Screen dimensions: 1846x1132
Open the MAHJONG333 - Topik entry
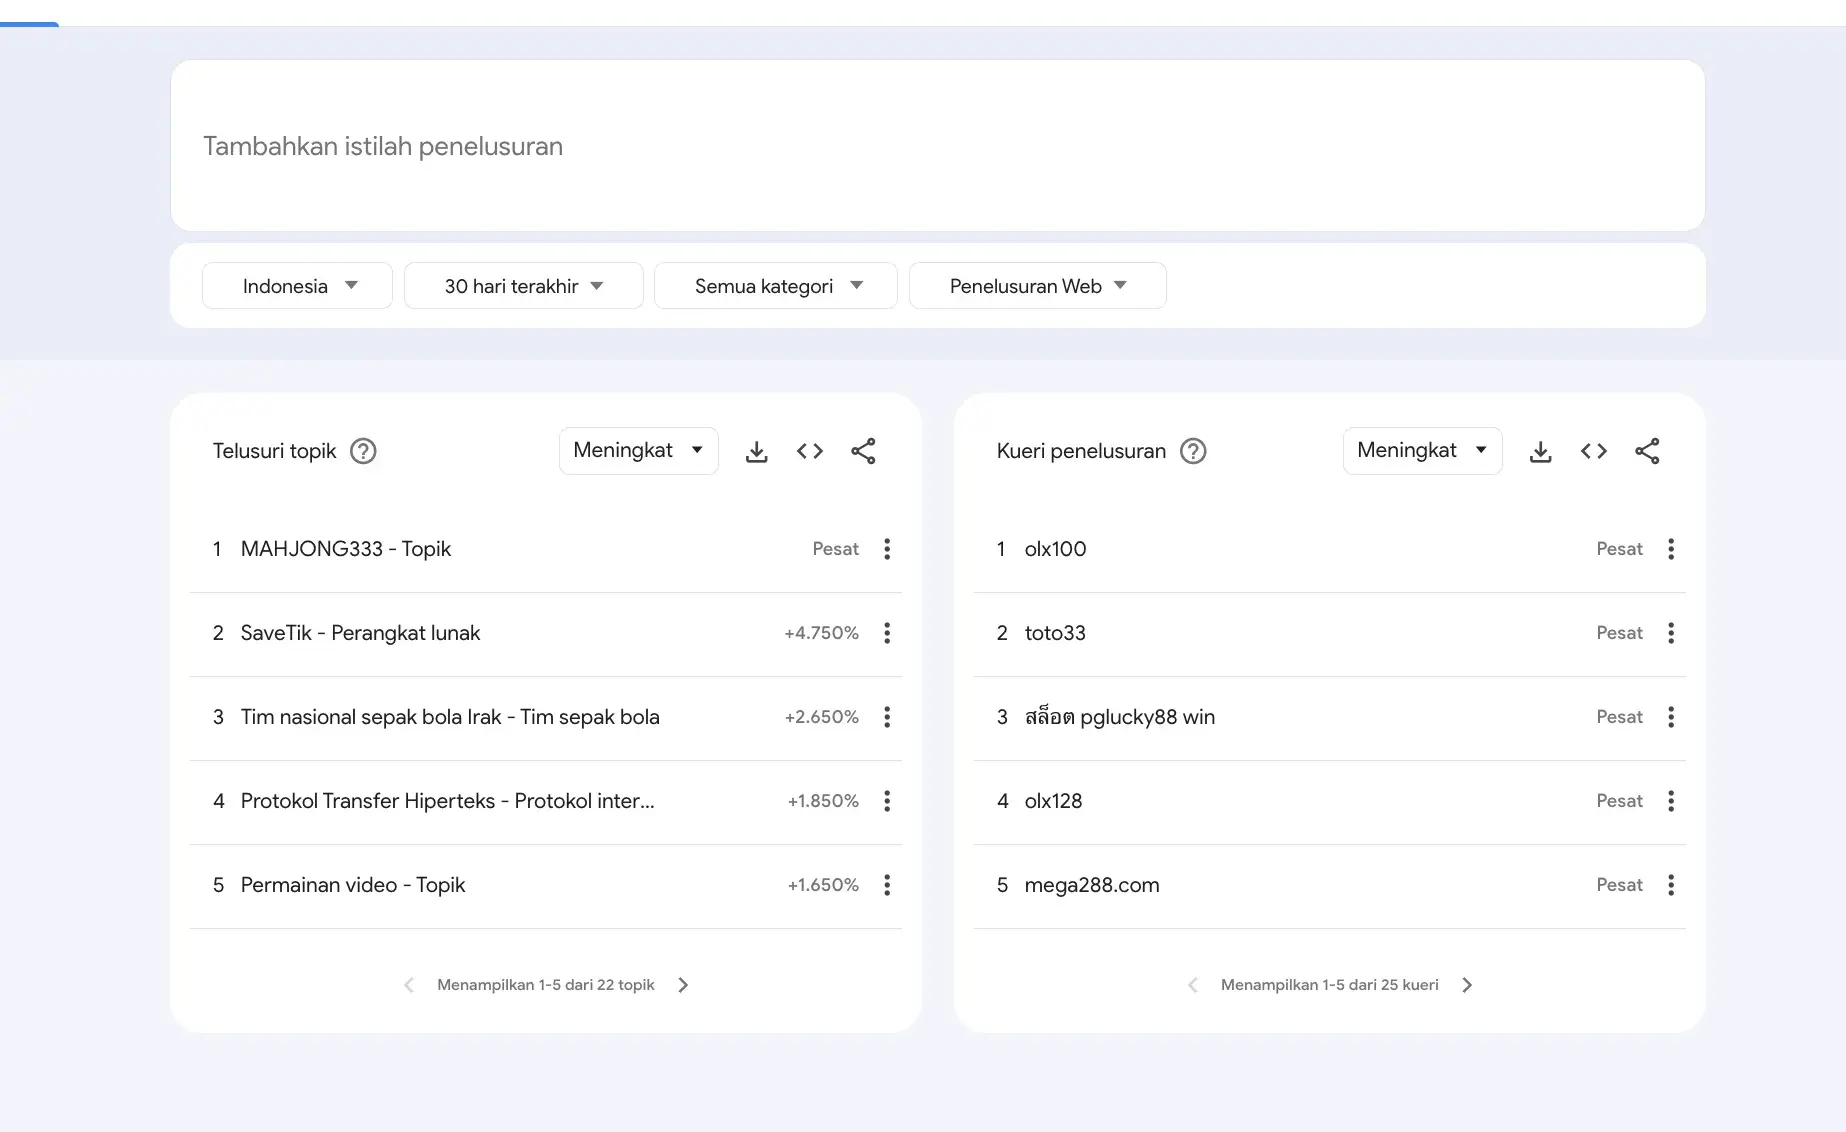pos(346,549)
